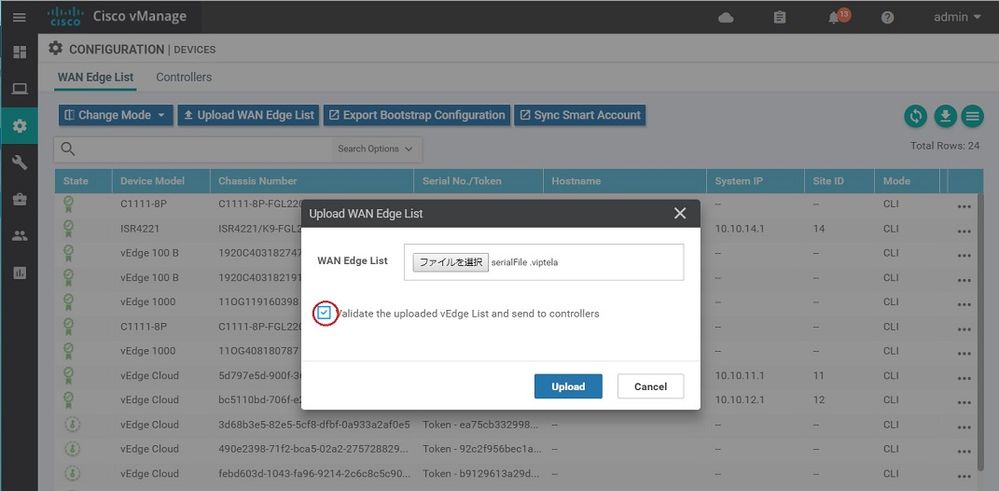Click the refresh table round icon
This screenshot has width=999, height=491.
pyautogui.click(x=916, y=116)
